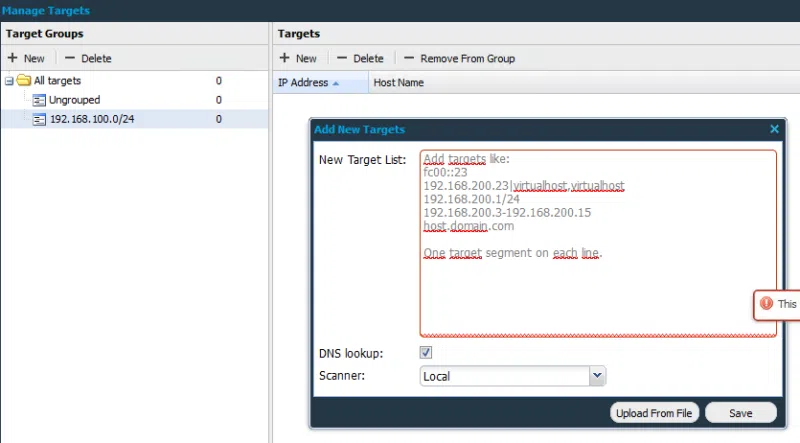Click the DNS lookup label
800x443 pixels.
click(x=351, y=353)
